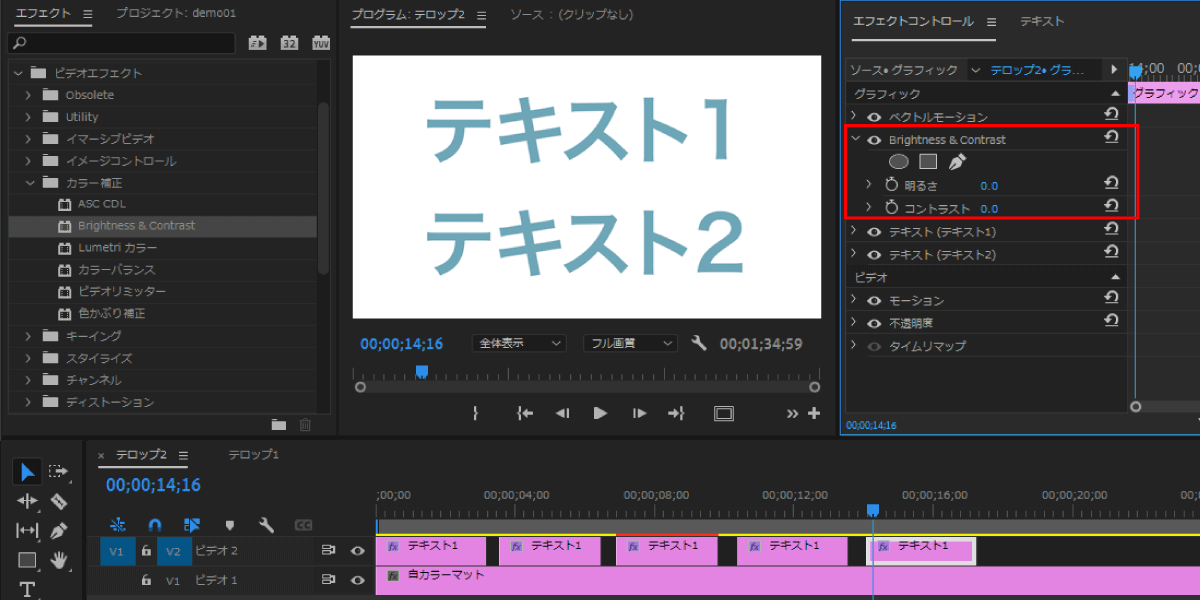The width and height of the screenshot is (1200, 600).
Task: Go to Out point
Action: pyautogui.click(x=677, y=413)
